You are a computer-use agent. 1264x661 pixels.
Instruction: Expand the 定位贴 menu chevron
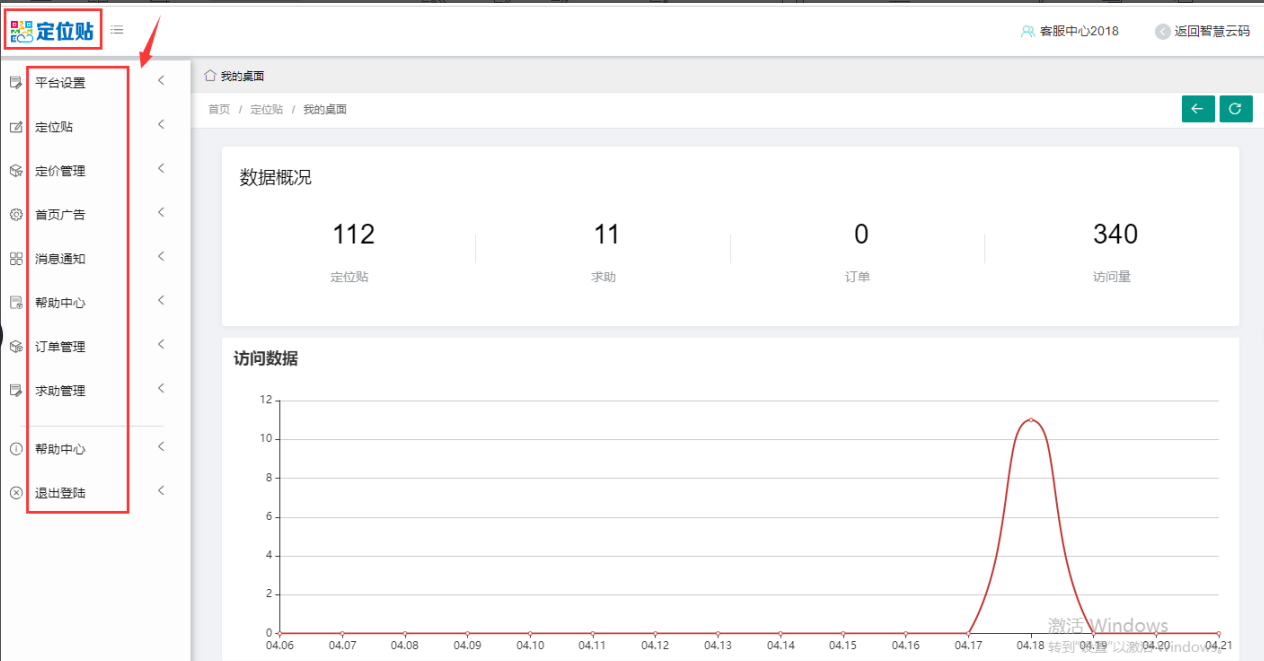161,125
